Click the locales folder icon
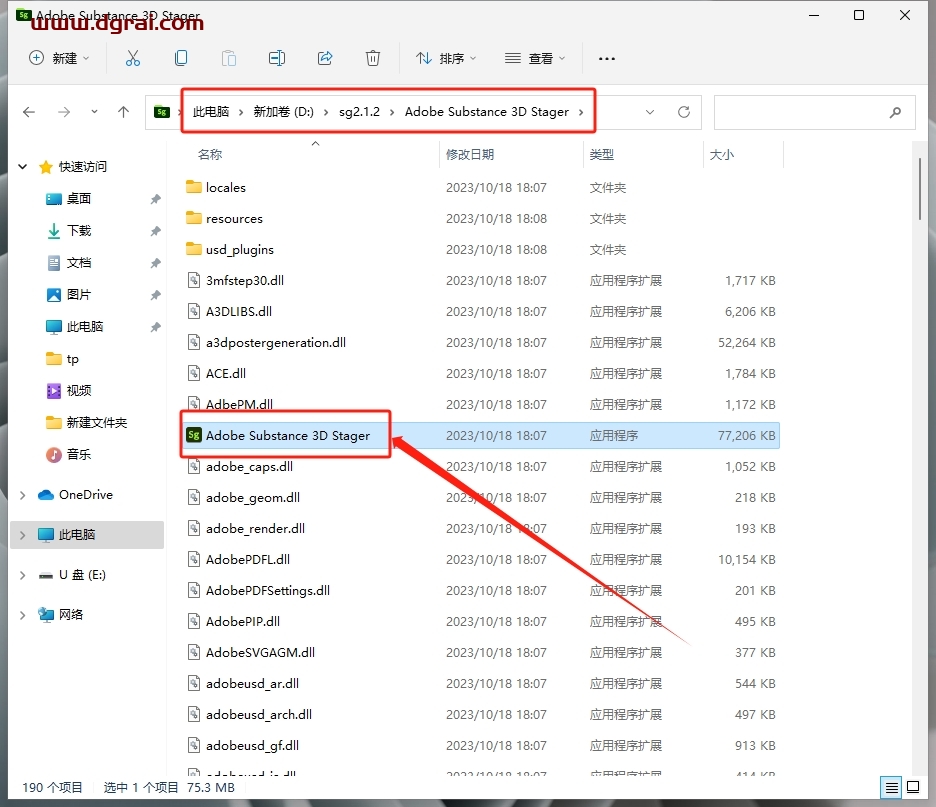The width and height of the screenshot is (936, 807). coord(193,187)
